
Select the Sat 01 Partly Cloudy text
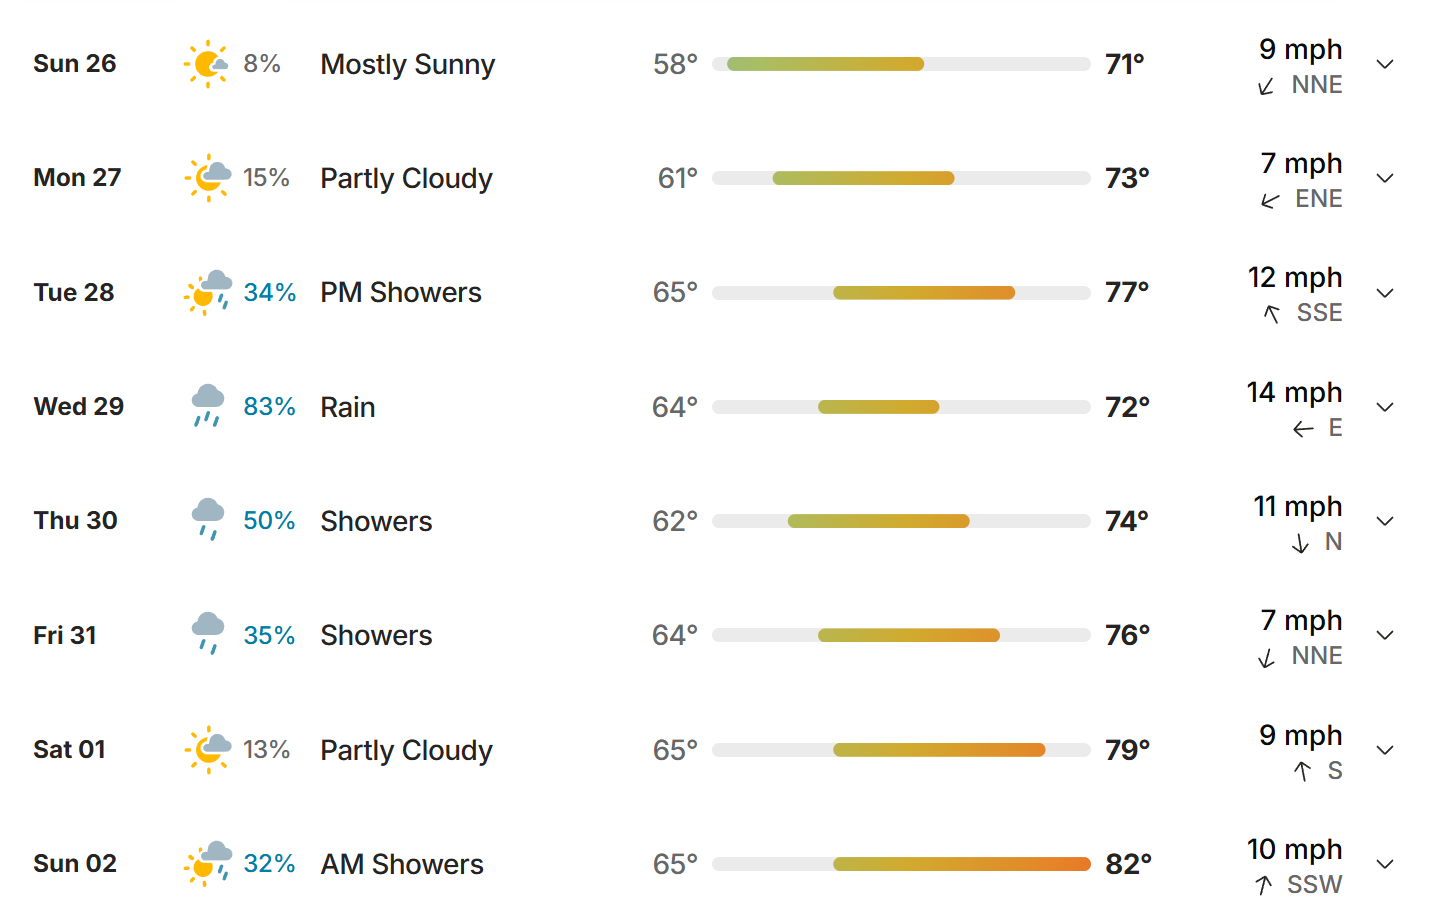pyautogui.click(x=406, y=750)
